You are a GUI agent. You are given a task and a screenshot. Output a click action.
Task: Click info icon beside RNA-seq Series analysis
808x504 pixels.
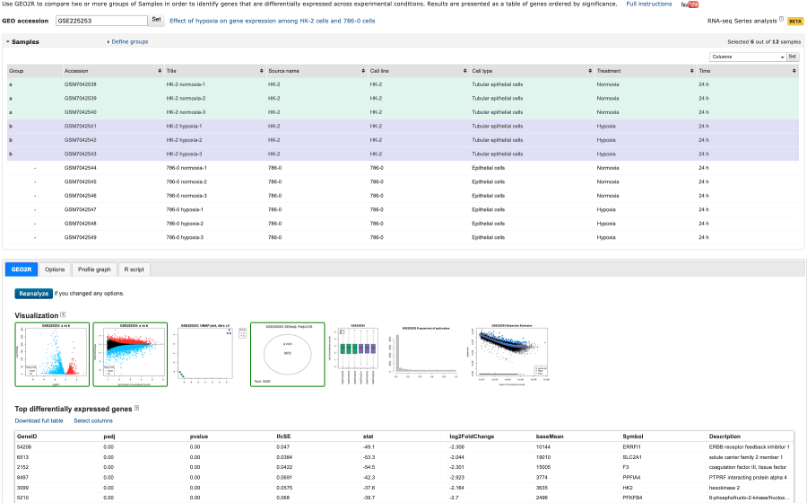(x=781, y=19)
